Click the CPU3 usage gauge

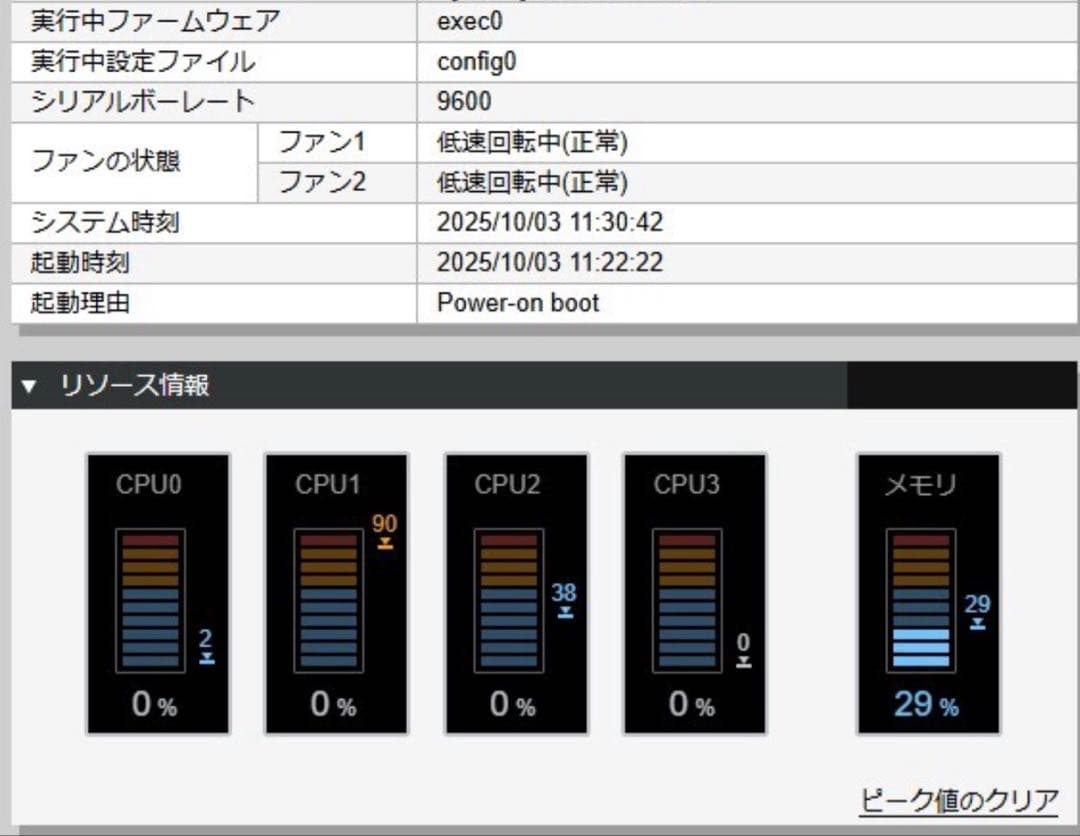pyautogui.click(x=694, y=595)
